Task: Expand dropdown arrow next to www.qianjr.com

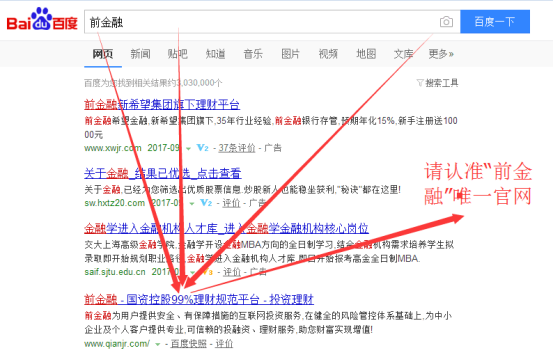Action: pyautogui.click(x=158, y=344)
